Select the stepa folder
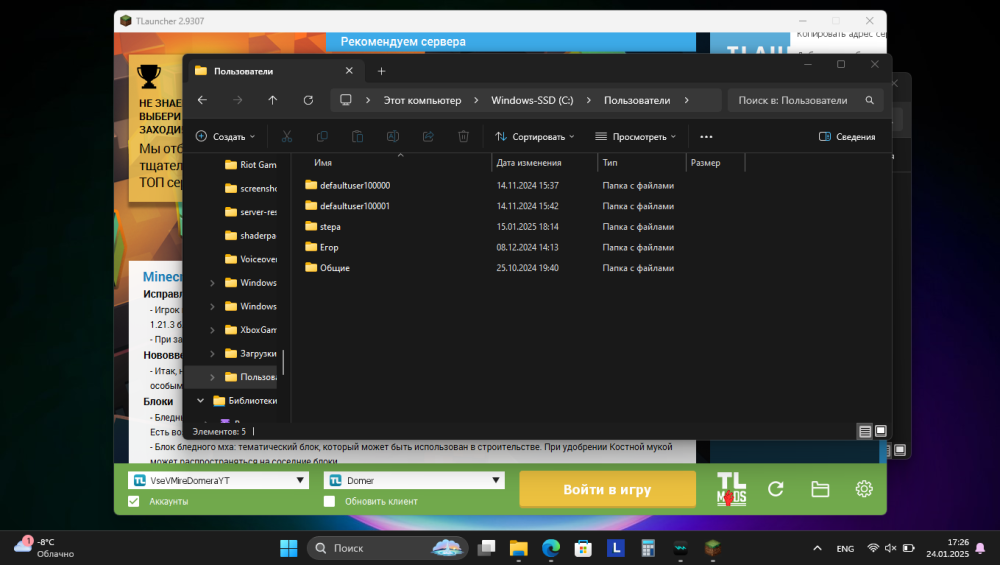 330,226
